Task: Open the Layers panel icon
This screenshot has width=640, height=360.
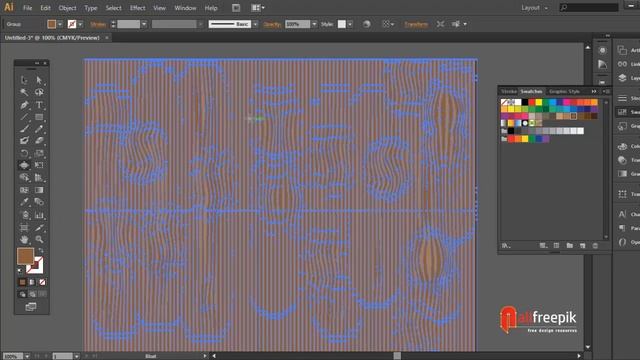Action: point(622,78)
